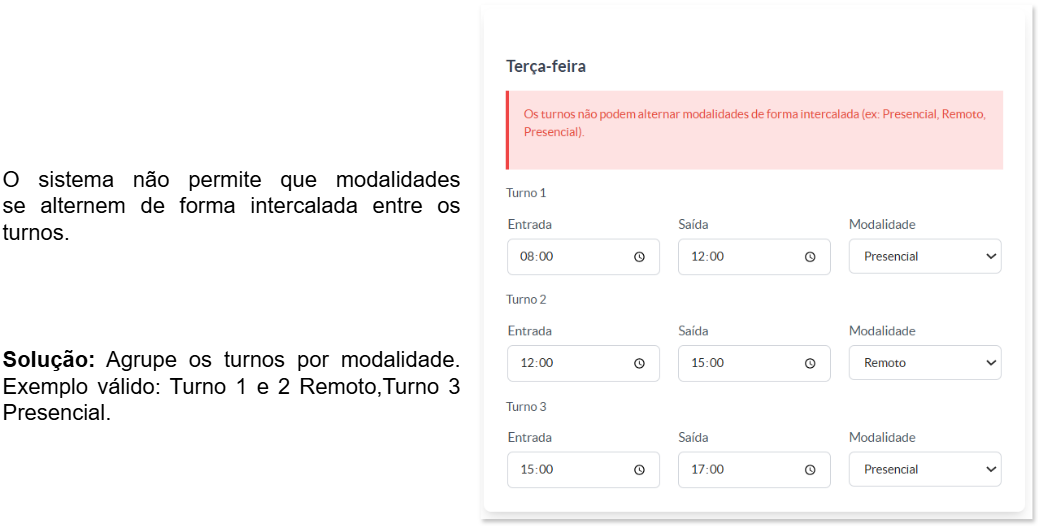Click the Terça-feira heading
Screen dimensions: 1038x526
pyautogui.click(x=546, y=67)
